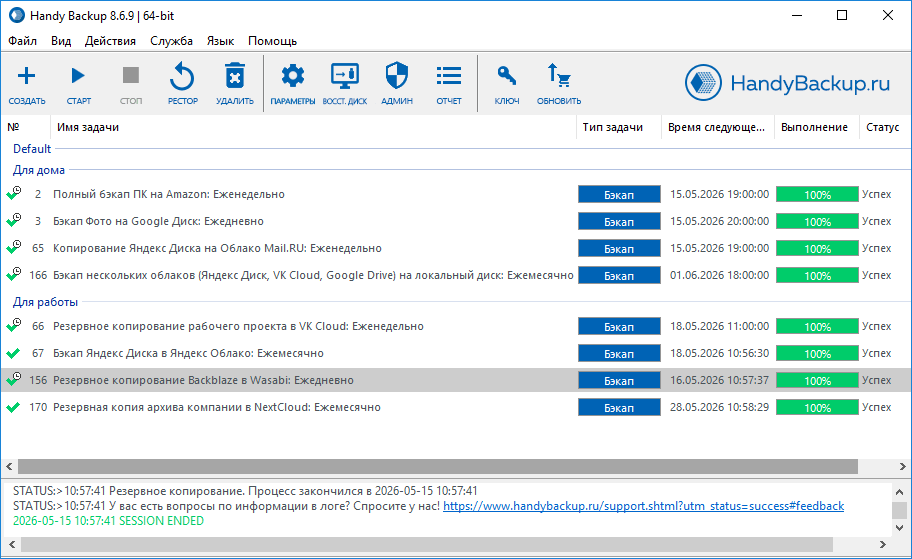The width and height of the screenshot is (912, 559).
Task: Click the Админ shield icon
Action: click(397, 76)
